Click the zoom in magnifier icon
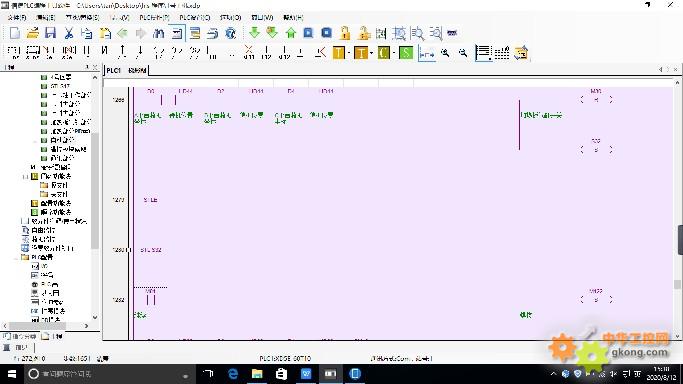 tap(445, 53)
